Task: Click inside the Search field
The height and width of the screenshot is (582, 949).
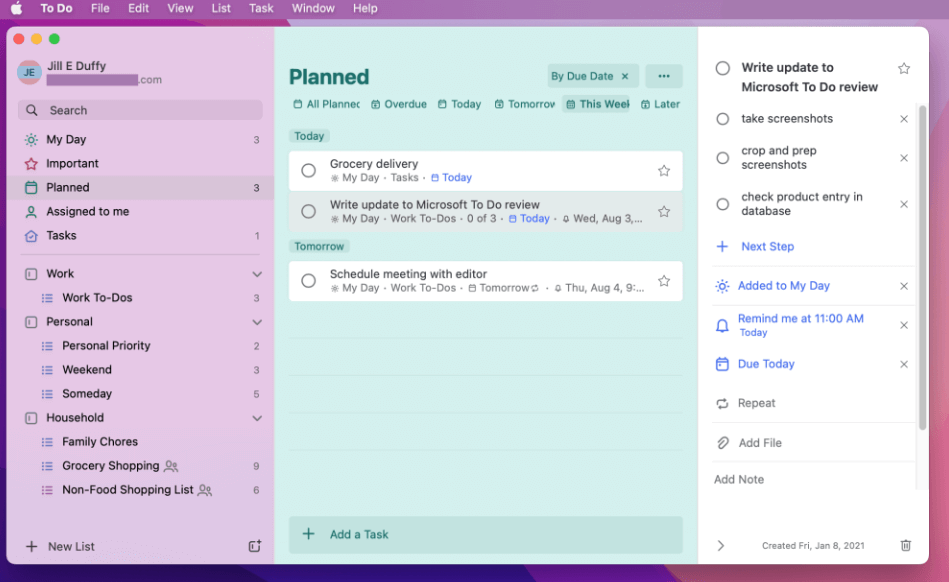Action: pyautogui.click(x=140, y=110)
